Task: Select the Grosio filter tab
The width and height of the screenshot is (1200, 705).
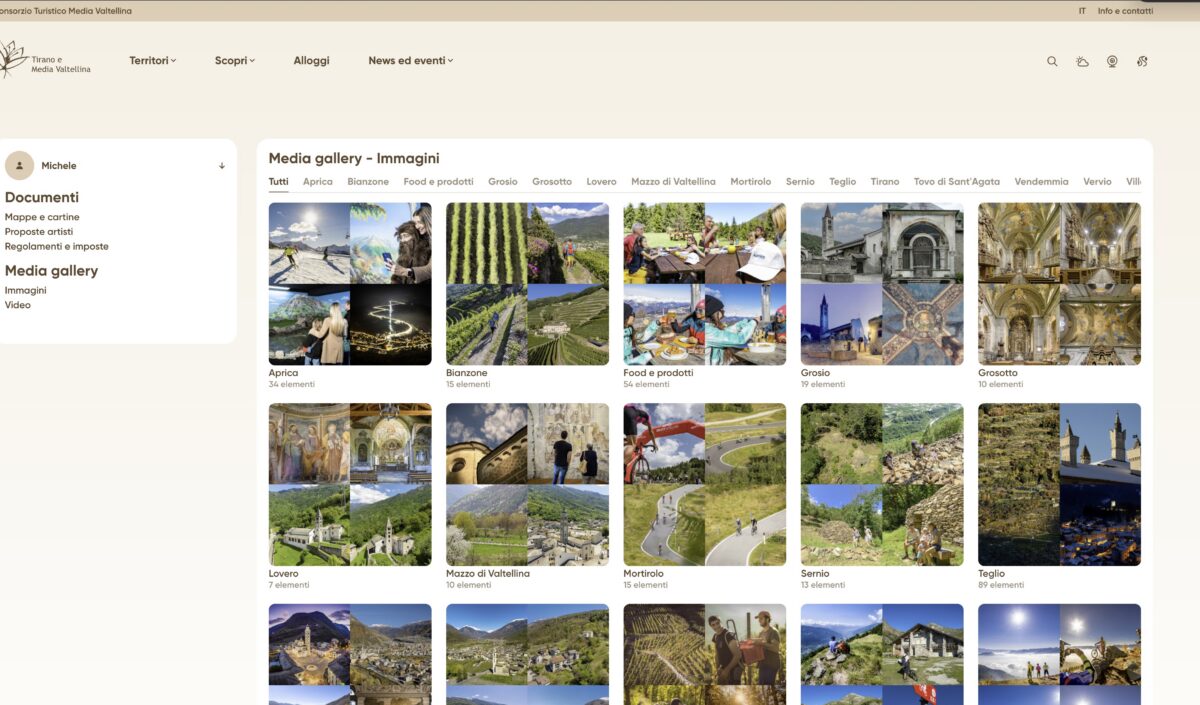Action: pos(503,182)
